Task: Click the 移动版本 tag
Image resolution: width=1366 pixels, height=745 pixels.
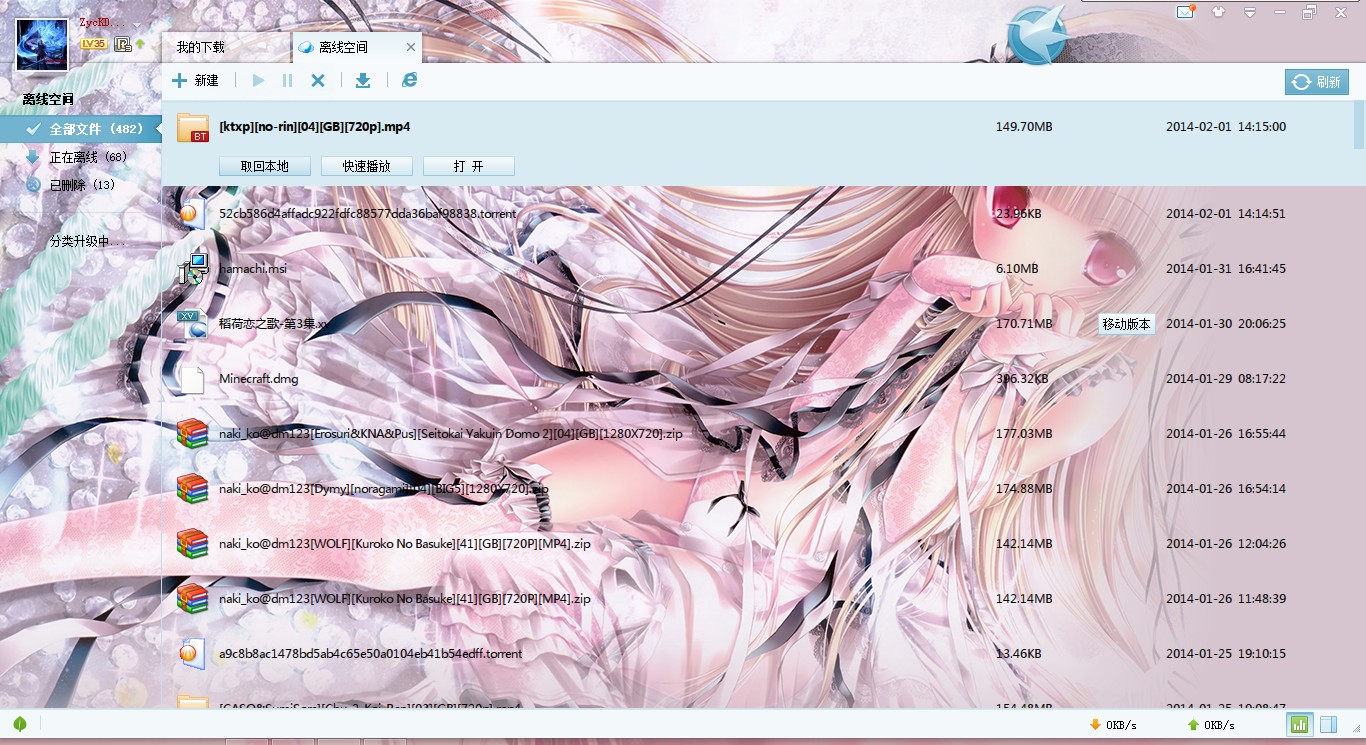Action: tap(1126, 324)
